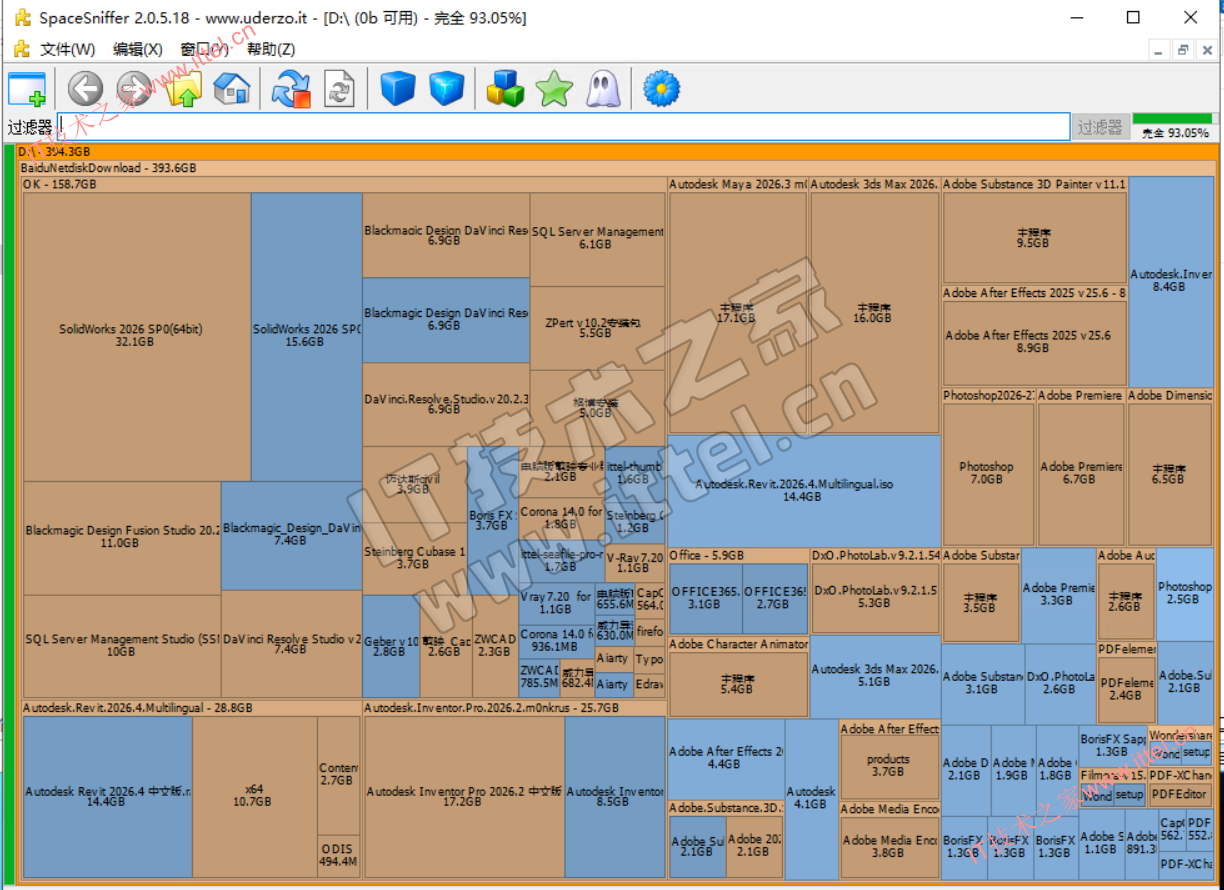Click the colored blocks icon
Image resolution: width=1224 pixels, height=890 pixels.
click(505, 89)
